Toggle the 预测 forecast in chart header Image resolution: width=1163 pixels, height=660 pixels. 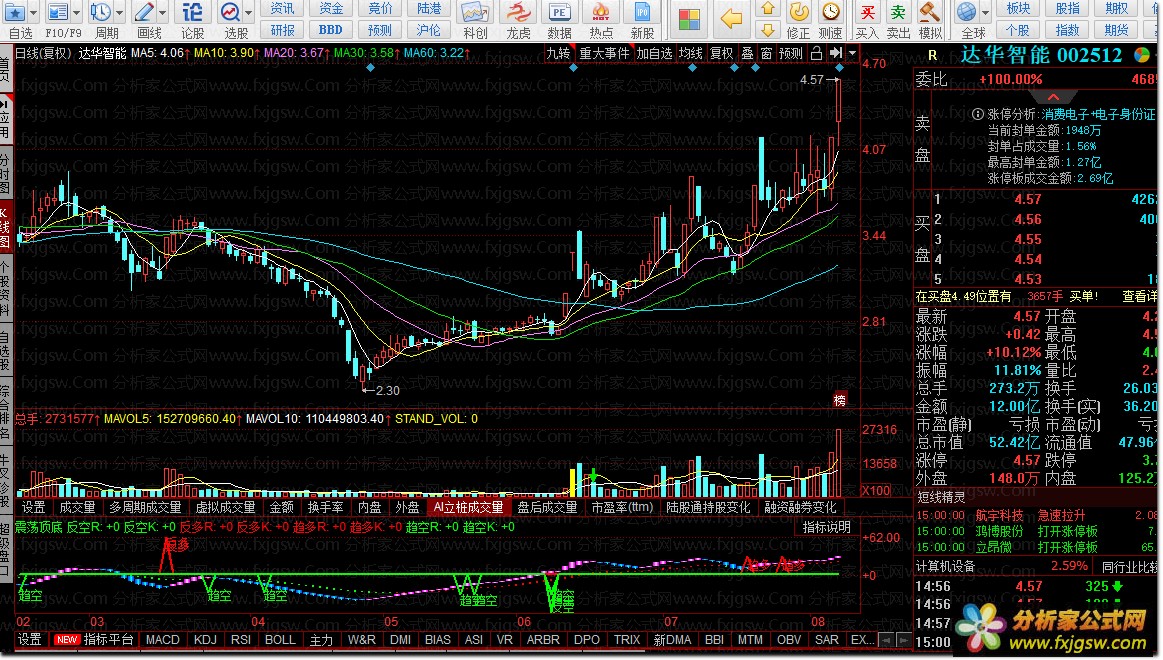click(x=791, y=53)
